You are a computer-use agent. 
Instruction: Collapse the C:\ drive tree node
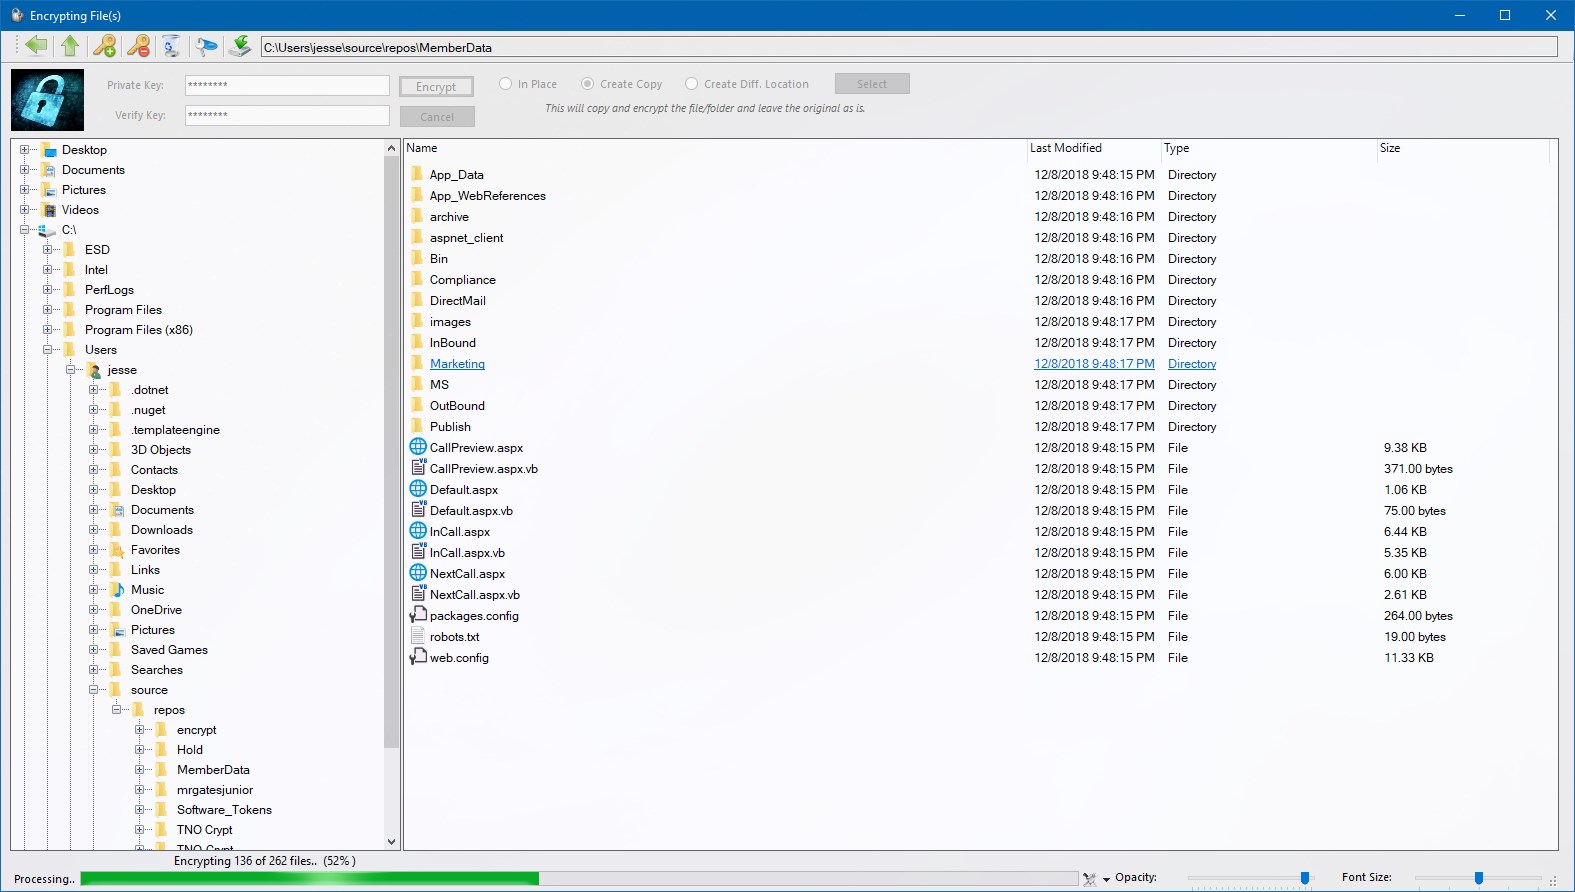[x=24, y=230]
